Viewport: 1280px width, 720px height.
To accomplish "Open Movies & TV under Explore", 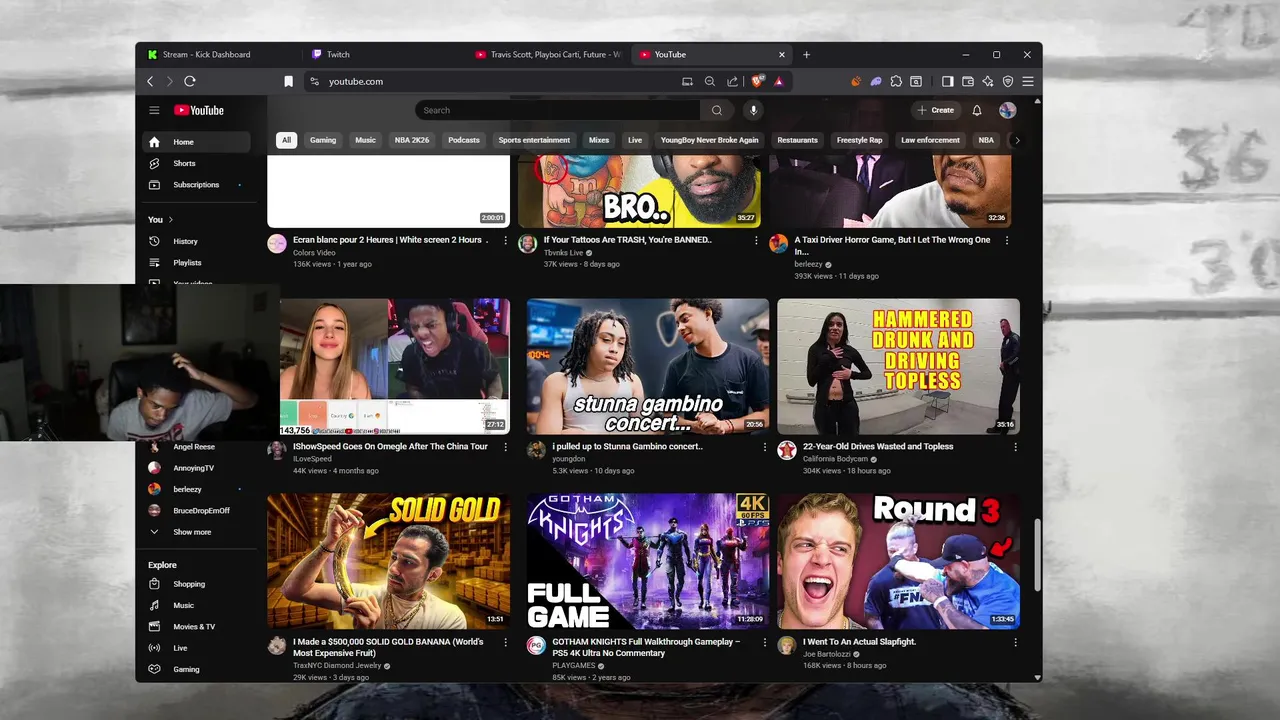I will (x=195, y=627).
